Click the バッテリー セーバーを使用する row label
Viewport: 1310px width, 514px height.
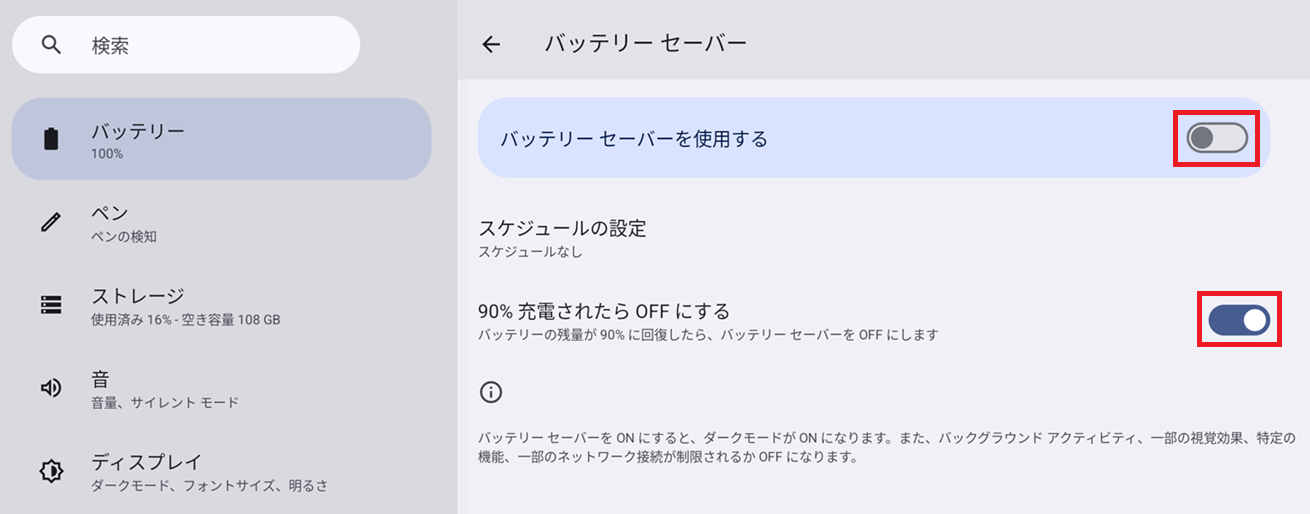634,139
